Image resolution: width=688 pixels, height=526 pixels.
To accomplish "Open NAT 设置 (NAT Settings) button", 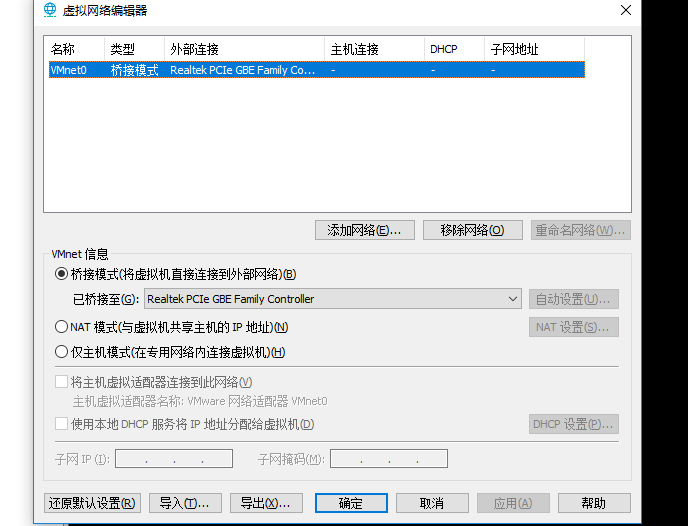I will 573,327.
